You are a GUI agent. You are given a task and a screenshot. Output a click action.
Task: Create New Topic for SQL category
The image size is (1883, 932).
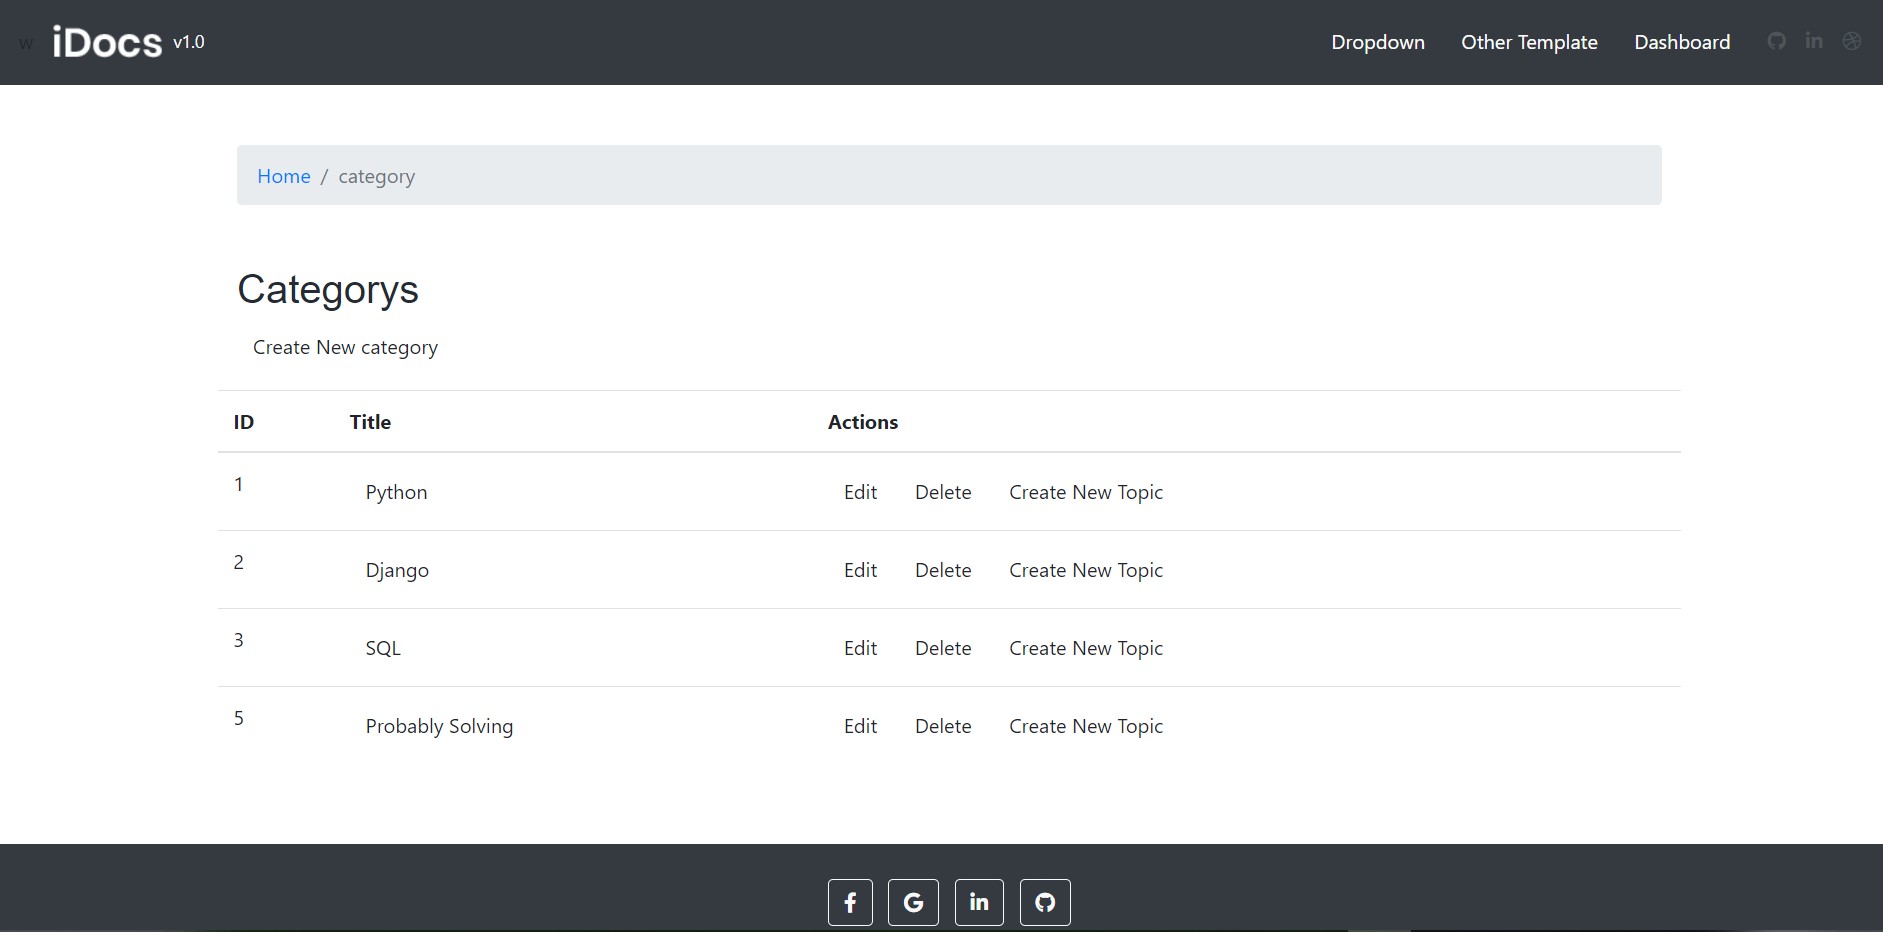click(x=1086, y=648)
